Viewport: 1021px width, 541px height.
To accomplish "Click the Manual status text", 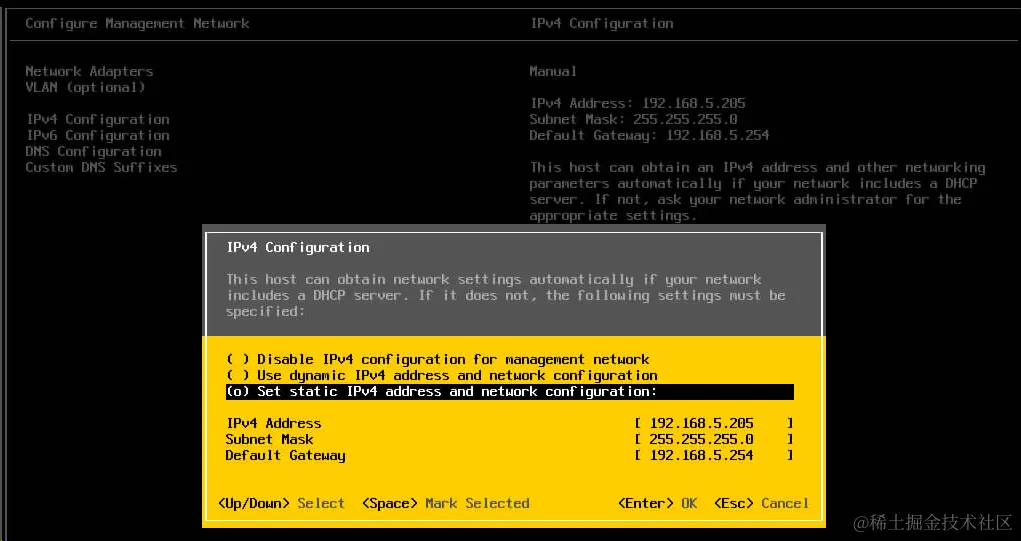I will pos(553,71).
